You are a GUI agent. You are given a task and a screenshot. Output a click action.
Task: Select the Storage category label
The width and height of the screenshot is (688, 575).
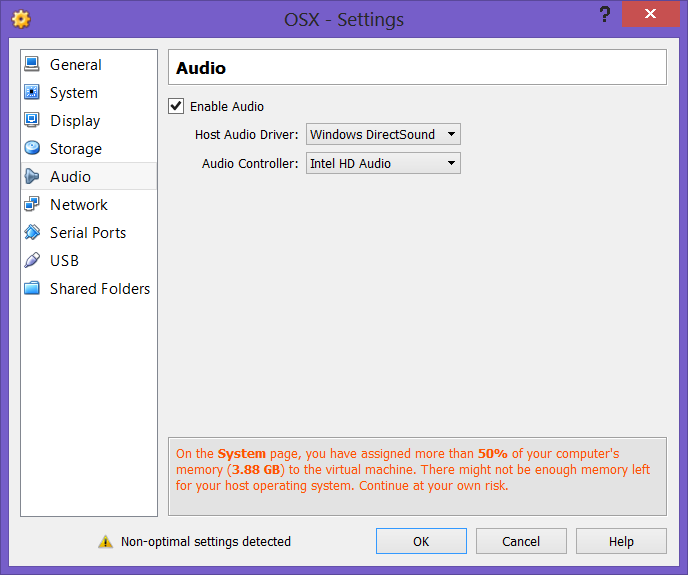pos(76,149)
